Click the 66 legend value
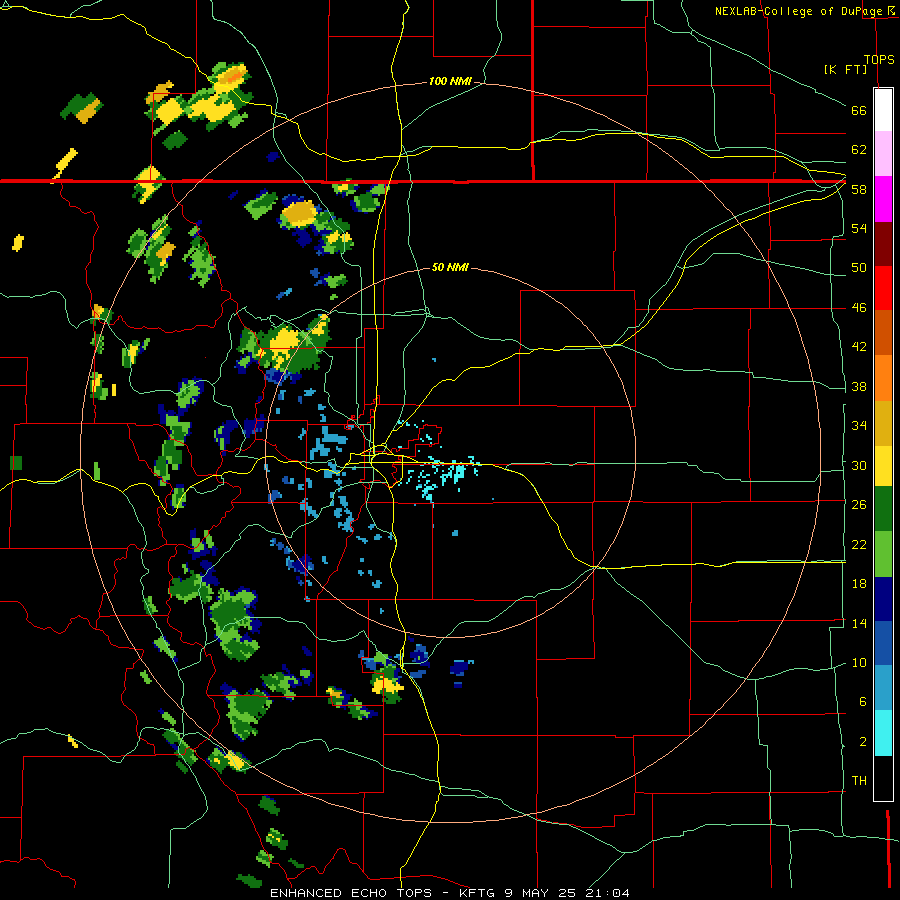The height and width of the screenshot is (900, 900). point(859,111)
